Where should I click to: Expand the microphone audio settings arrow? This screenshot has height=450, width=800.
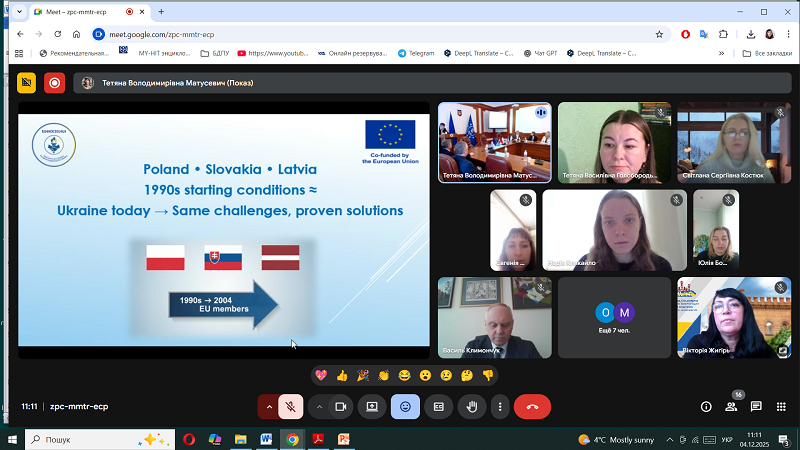(x=268, y=407)
